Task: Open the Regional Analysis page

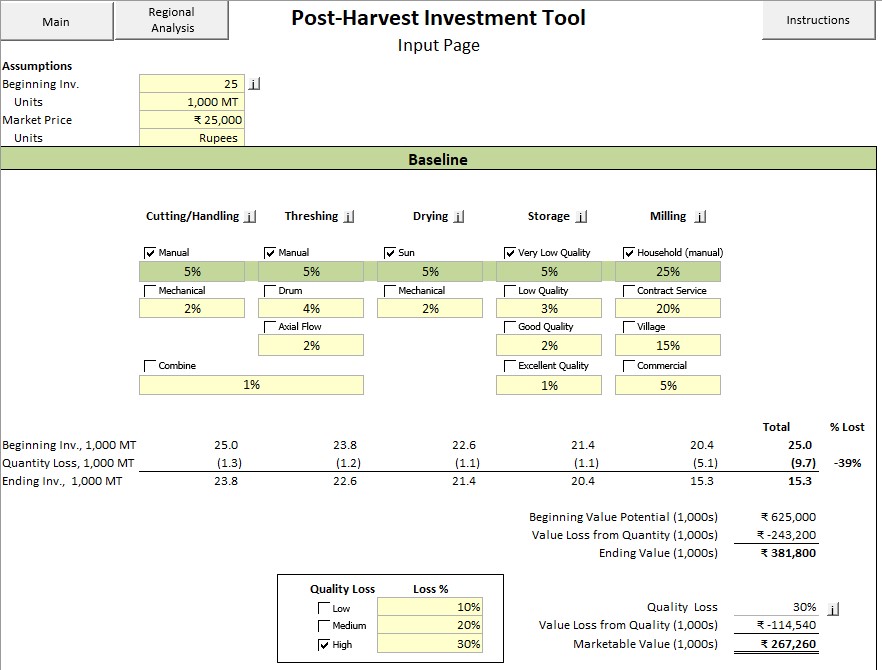Action: point(171,20)
